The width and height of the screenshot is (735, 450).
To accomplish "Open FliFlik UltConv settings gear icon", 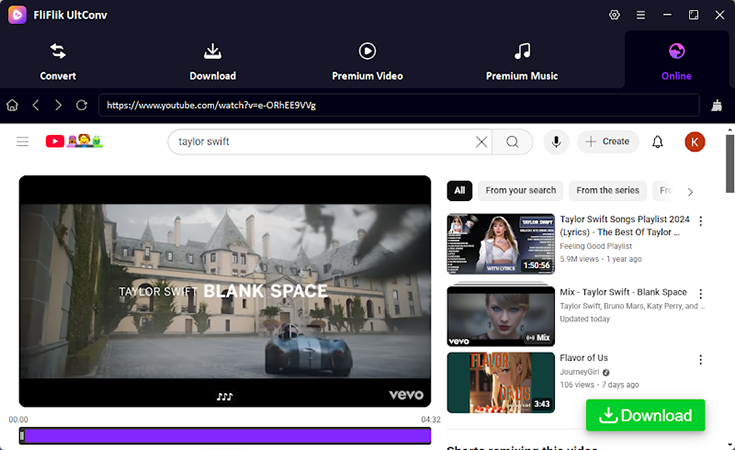I will coord(614,15).
